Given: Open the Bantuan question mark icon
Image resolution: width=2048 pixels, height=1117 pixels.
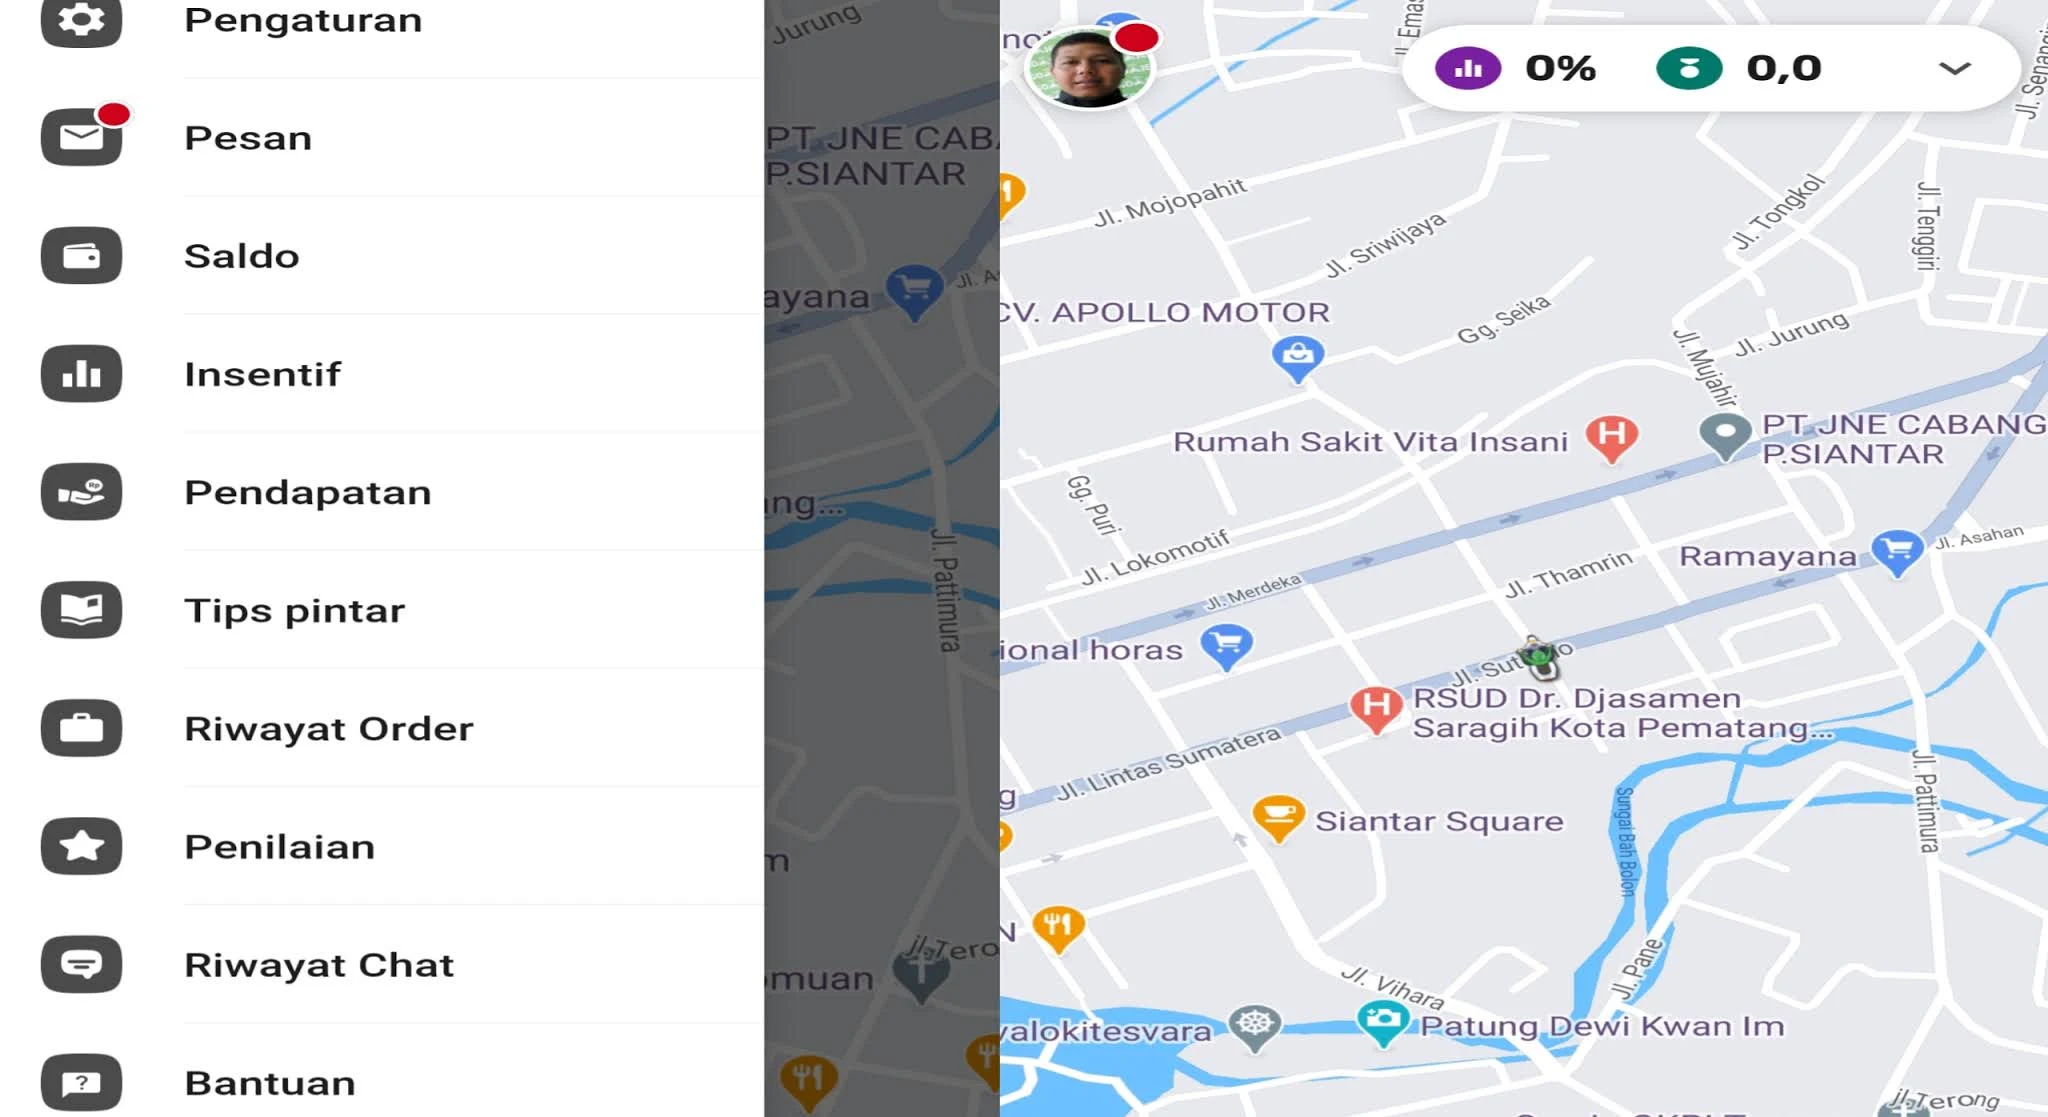Looking at the screenshot, I should [x=81, y=1082].
